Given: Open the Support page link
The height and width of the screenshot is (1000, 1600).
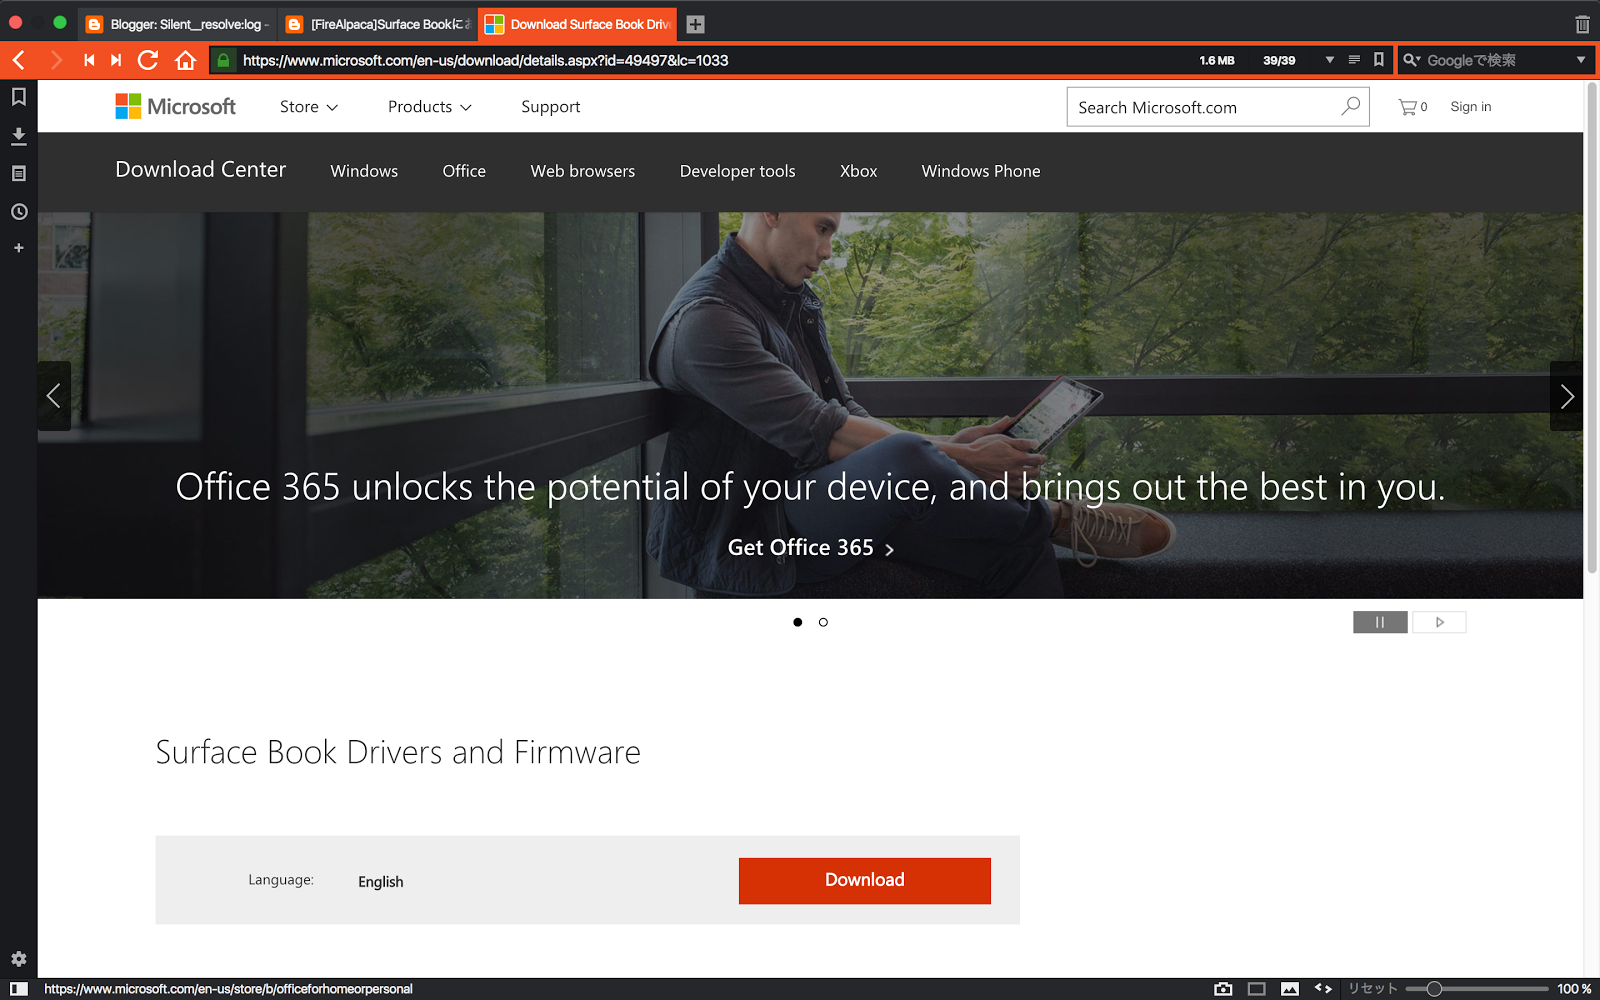Looking at the screenshot, I should pyautogui.click(x=551, y=107).
